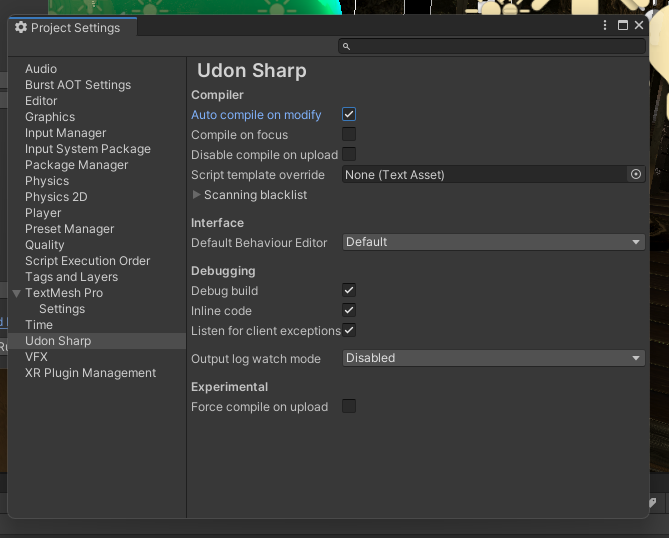Open Preset Manager settings

[x=70, y=229]
